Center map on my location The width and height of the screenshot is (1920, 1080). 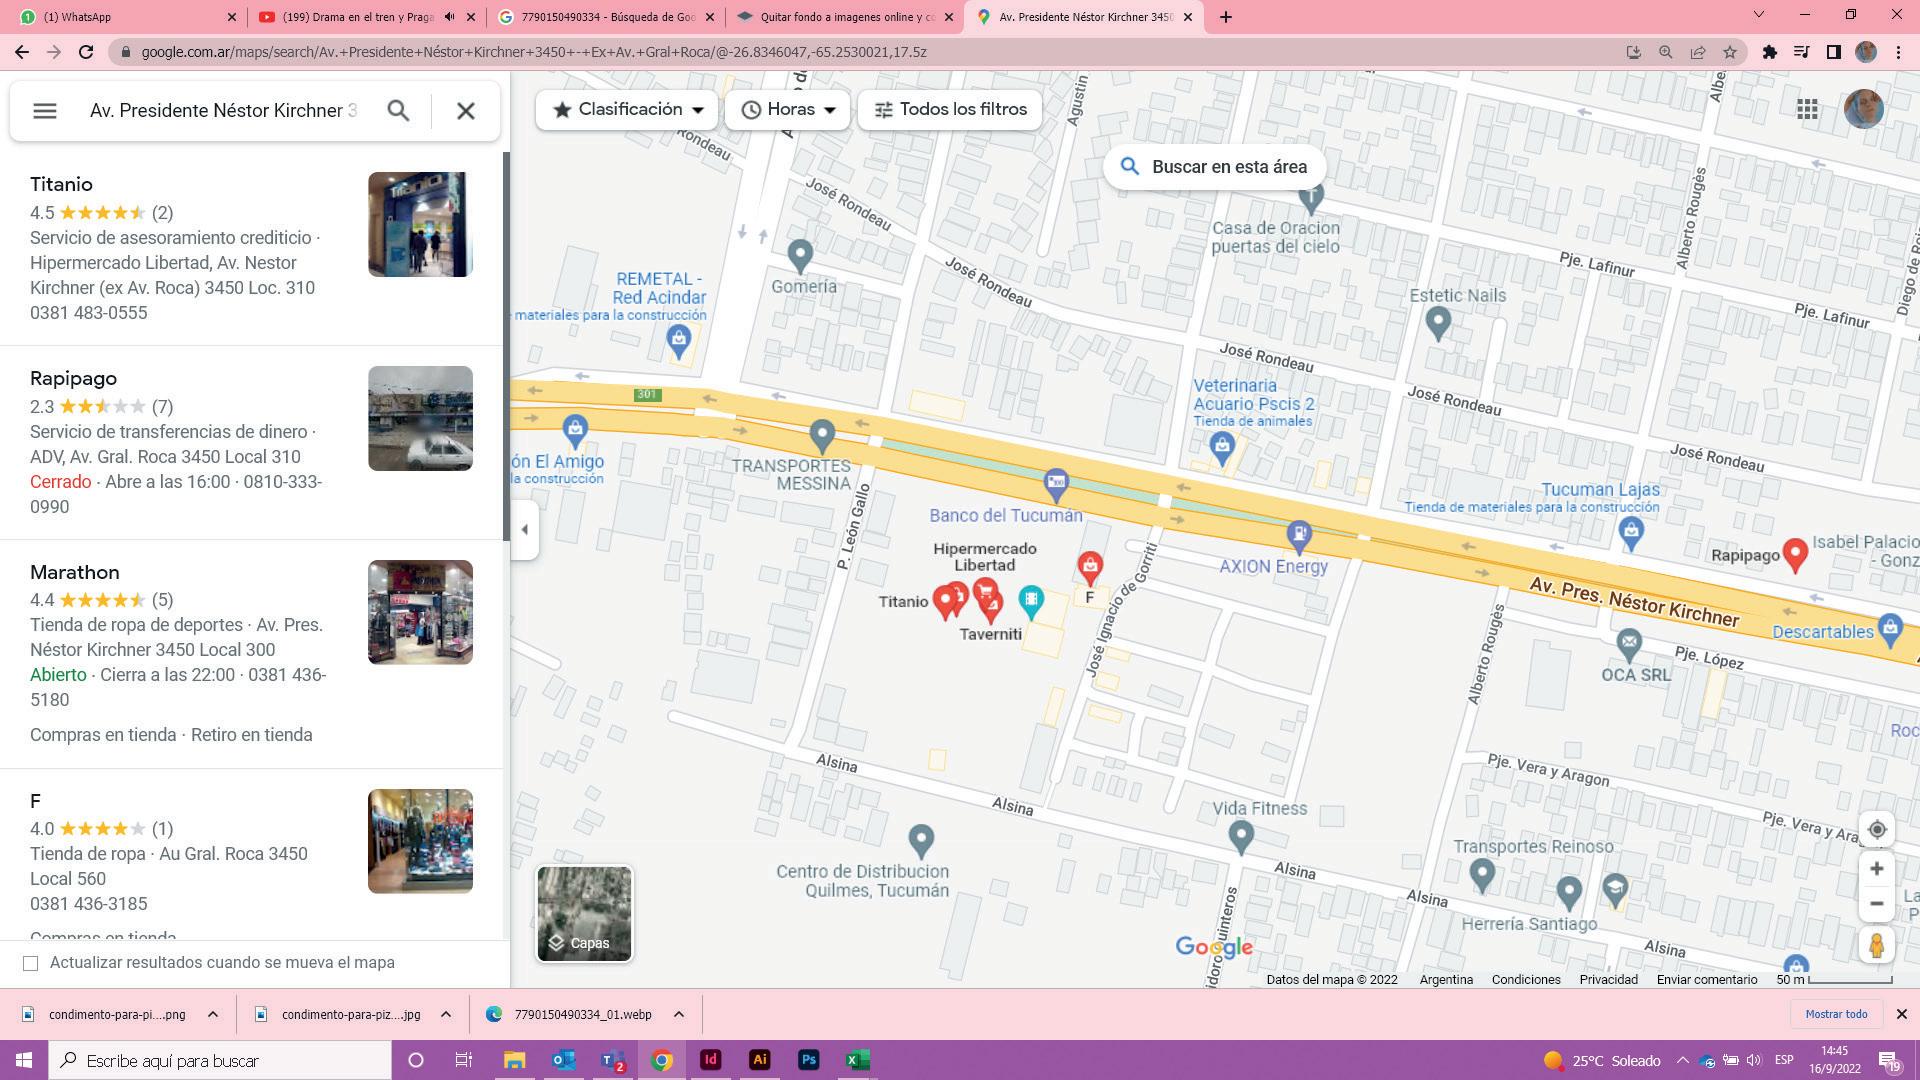click(x=1877, y=829)
